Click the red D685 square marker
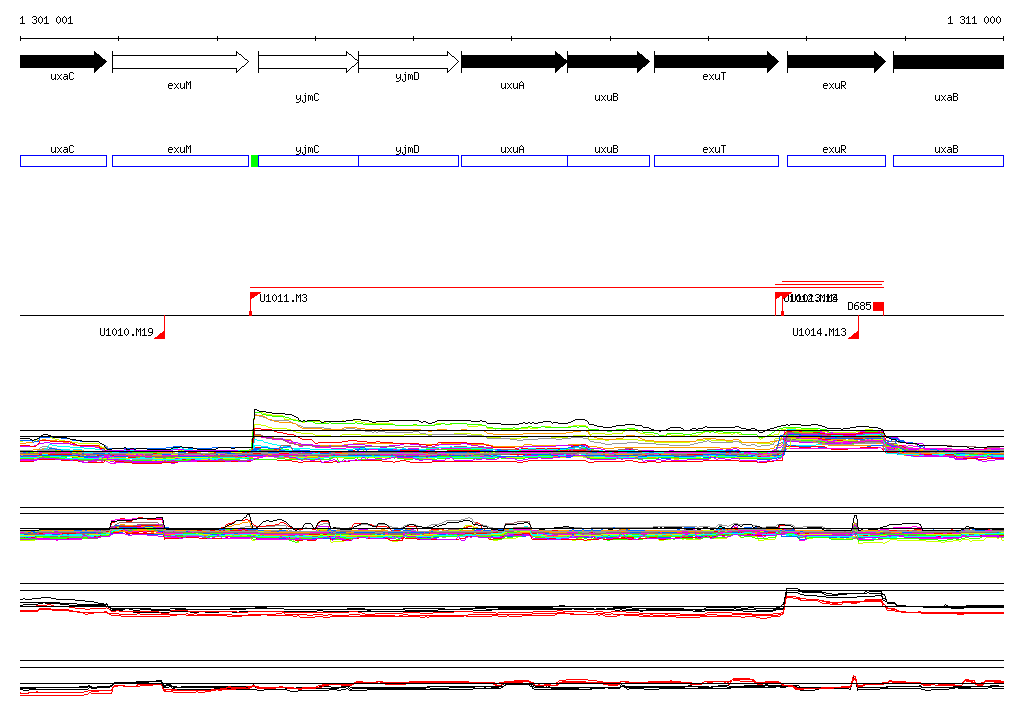1024x714 pixels. pos(878,306)
